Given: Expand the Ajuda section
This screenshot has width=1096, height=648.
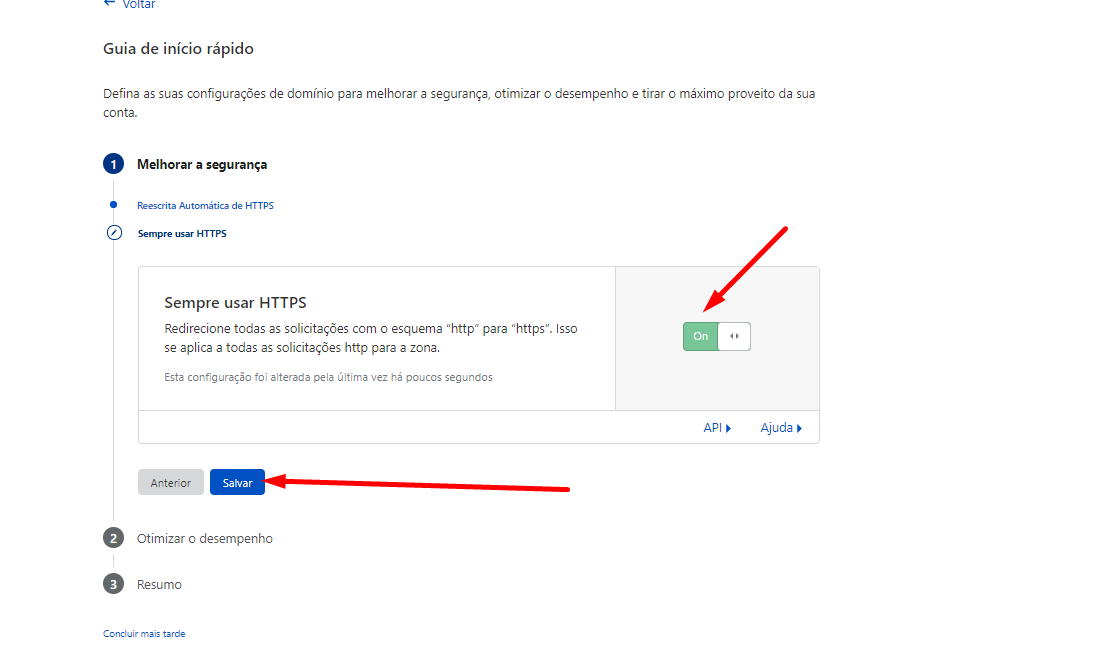Looking at the screenshot, I should (x=777, y=427).
